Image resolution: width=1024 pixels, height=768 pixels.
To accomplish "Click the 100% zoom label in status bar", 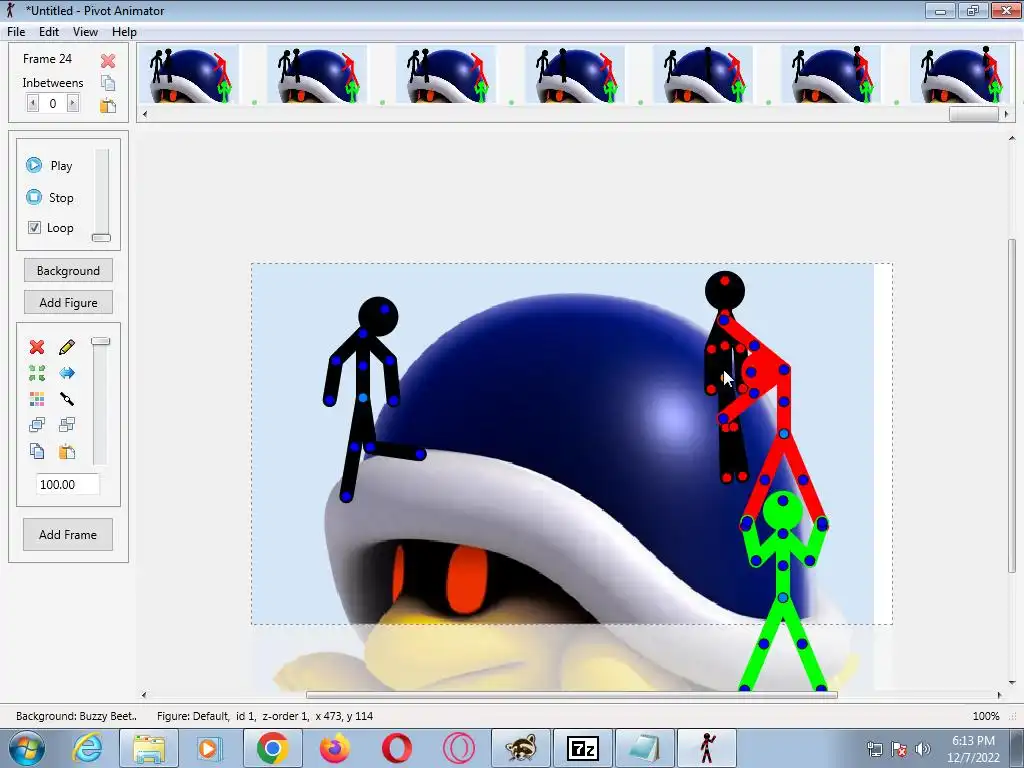I will tap(985, 716).
